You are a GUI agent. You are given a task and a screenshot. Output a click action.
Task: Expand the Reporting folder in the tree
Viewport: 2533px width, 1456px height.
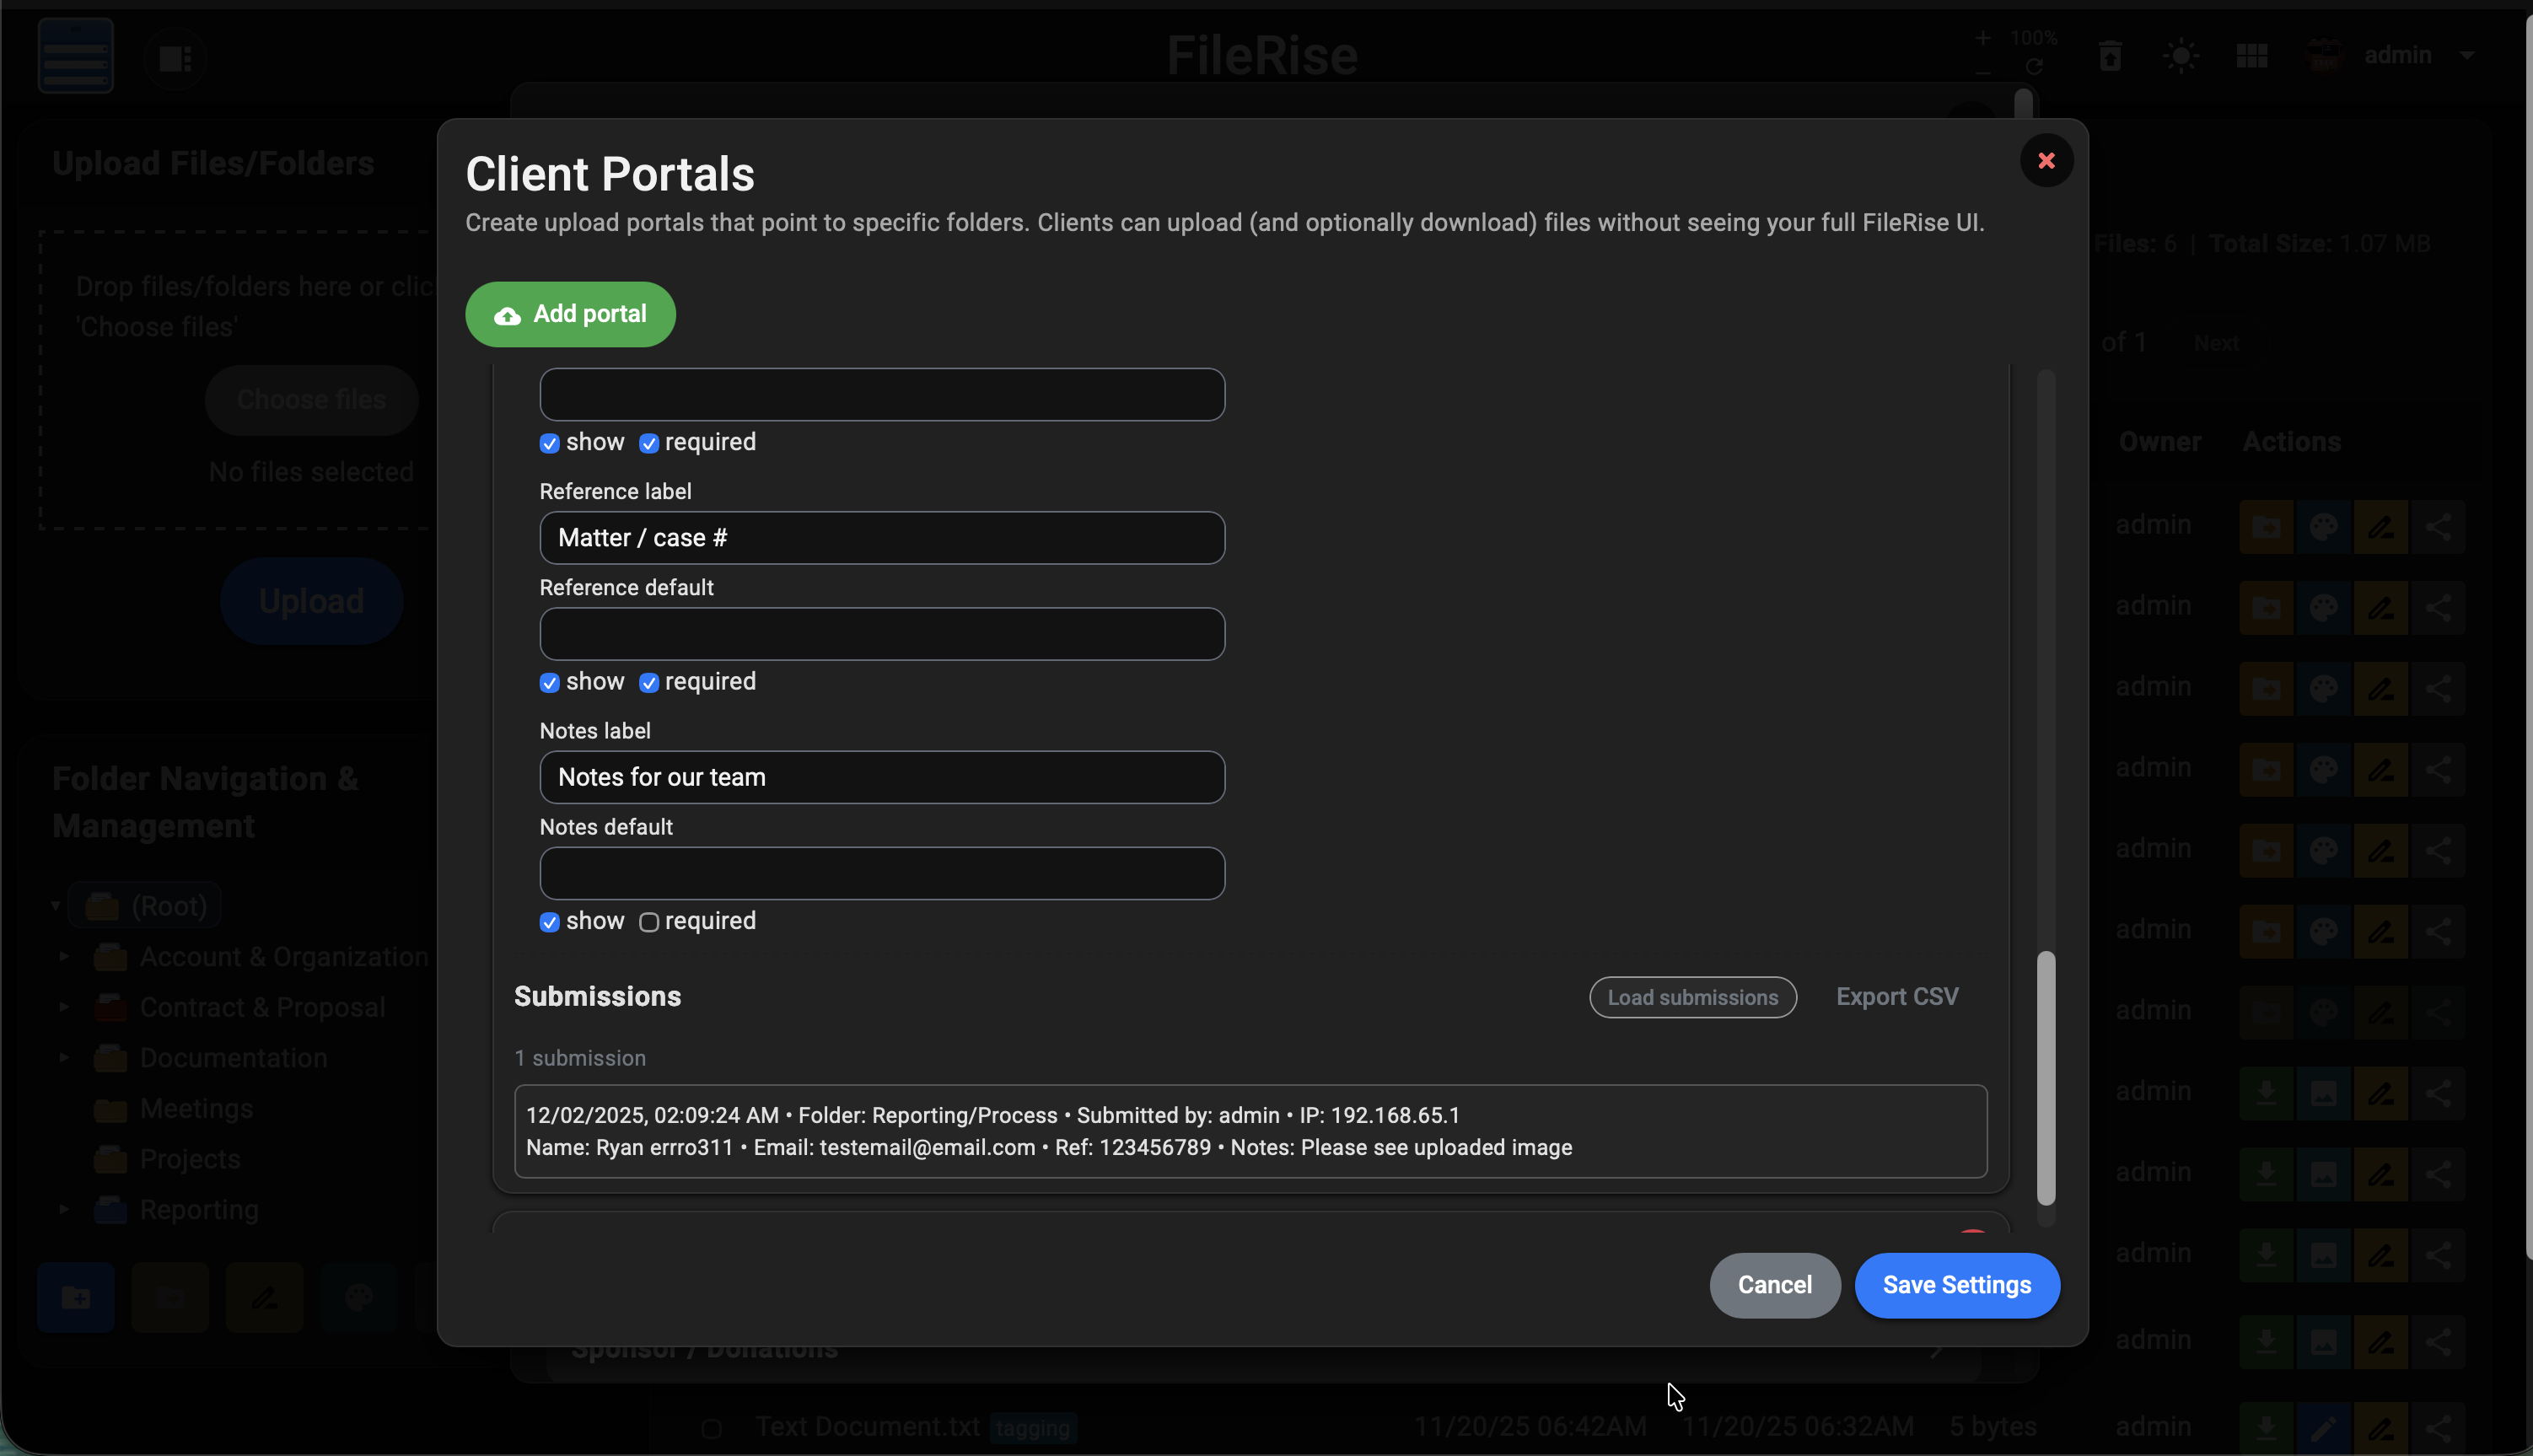click(63, 1209)
